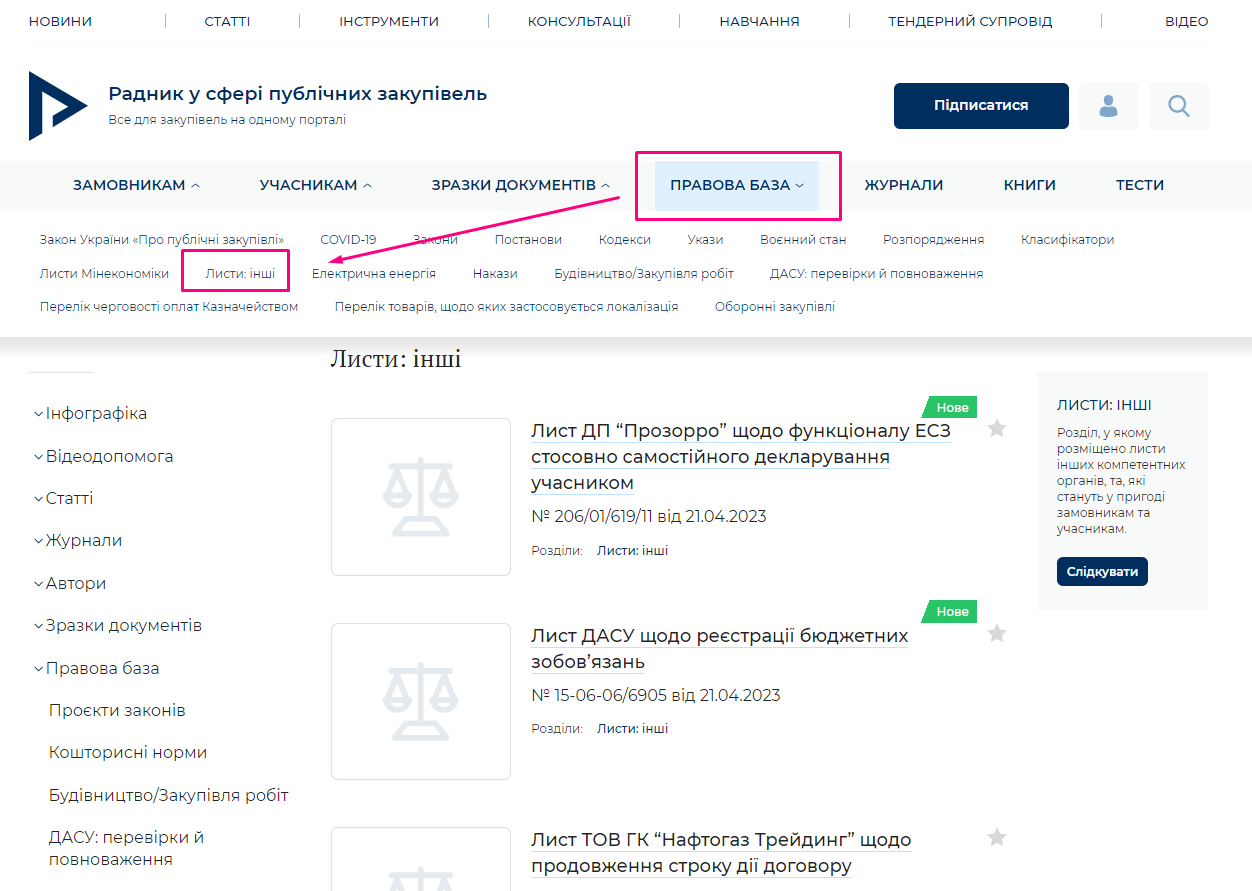Open Перелік черговості оплат Казначейством link
The height and width of the screenshot is (891, 1252).
[x=169, y=307]
